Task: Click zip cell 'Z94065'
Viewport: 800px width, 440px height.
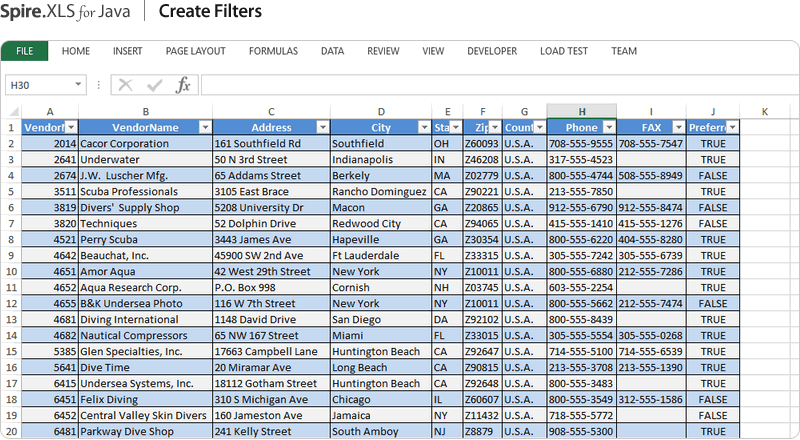Action: pyautogui.click(x=482, y=224)
